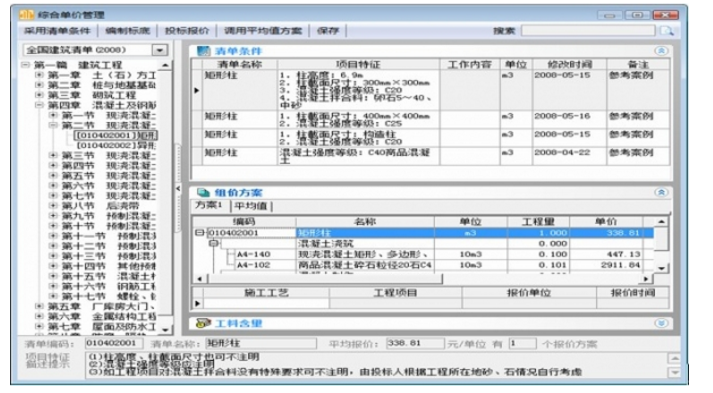Click 编制标底 in the toolbar
Image resolution: width=713 pixels, height=393 pixels.
pos(127,31)
